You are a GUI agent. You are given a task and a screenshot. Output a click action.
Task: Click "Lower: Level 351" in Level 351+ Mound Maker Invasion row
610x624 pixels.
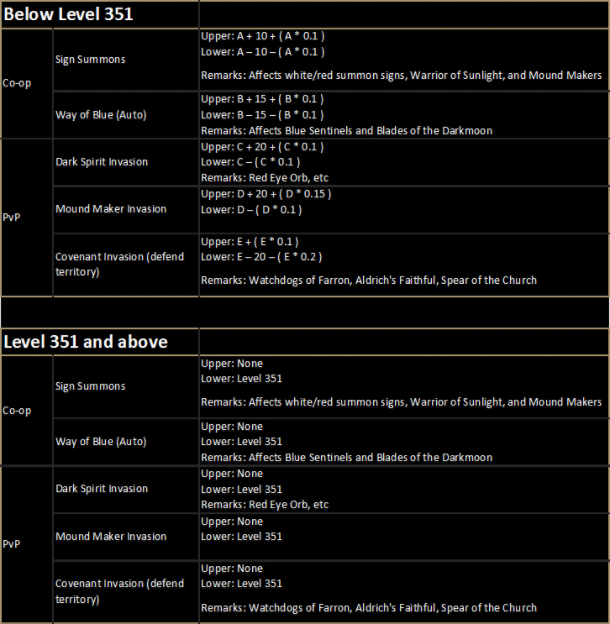242,537
